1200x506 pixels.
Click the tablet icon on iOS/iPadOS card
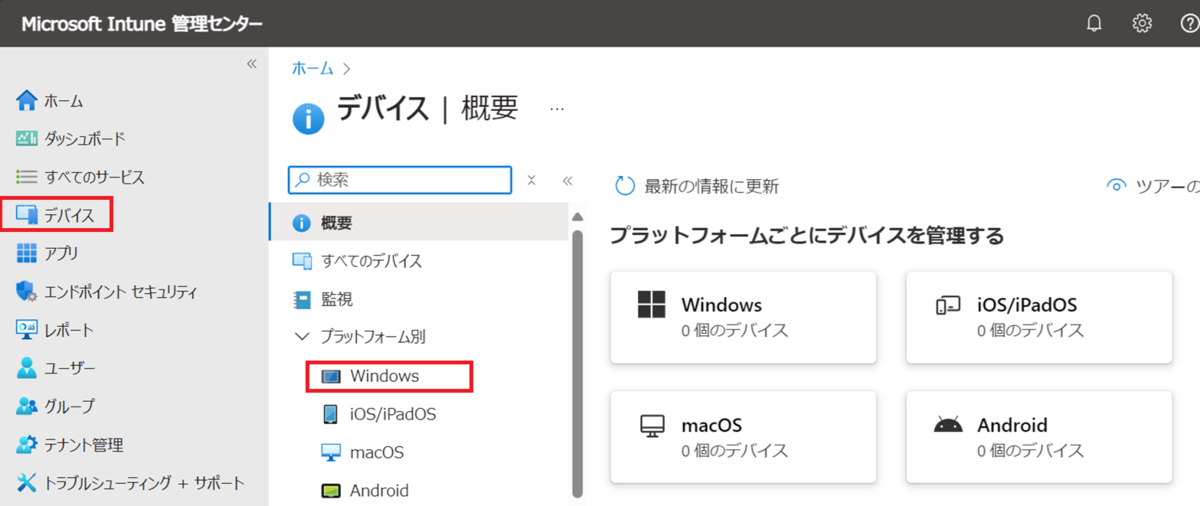(948, 305)
